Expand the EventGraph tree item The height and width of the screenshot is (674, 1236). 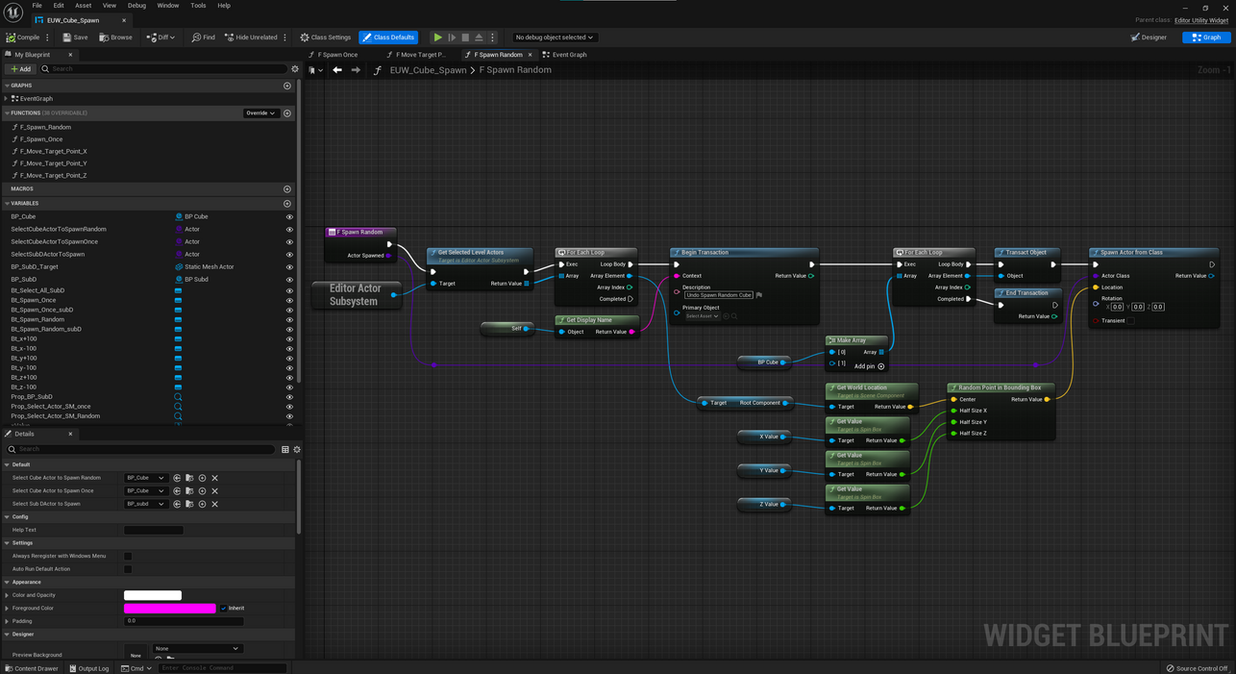[x=8, y=99]
